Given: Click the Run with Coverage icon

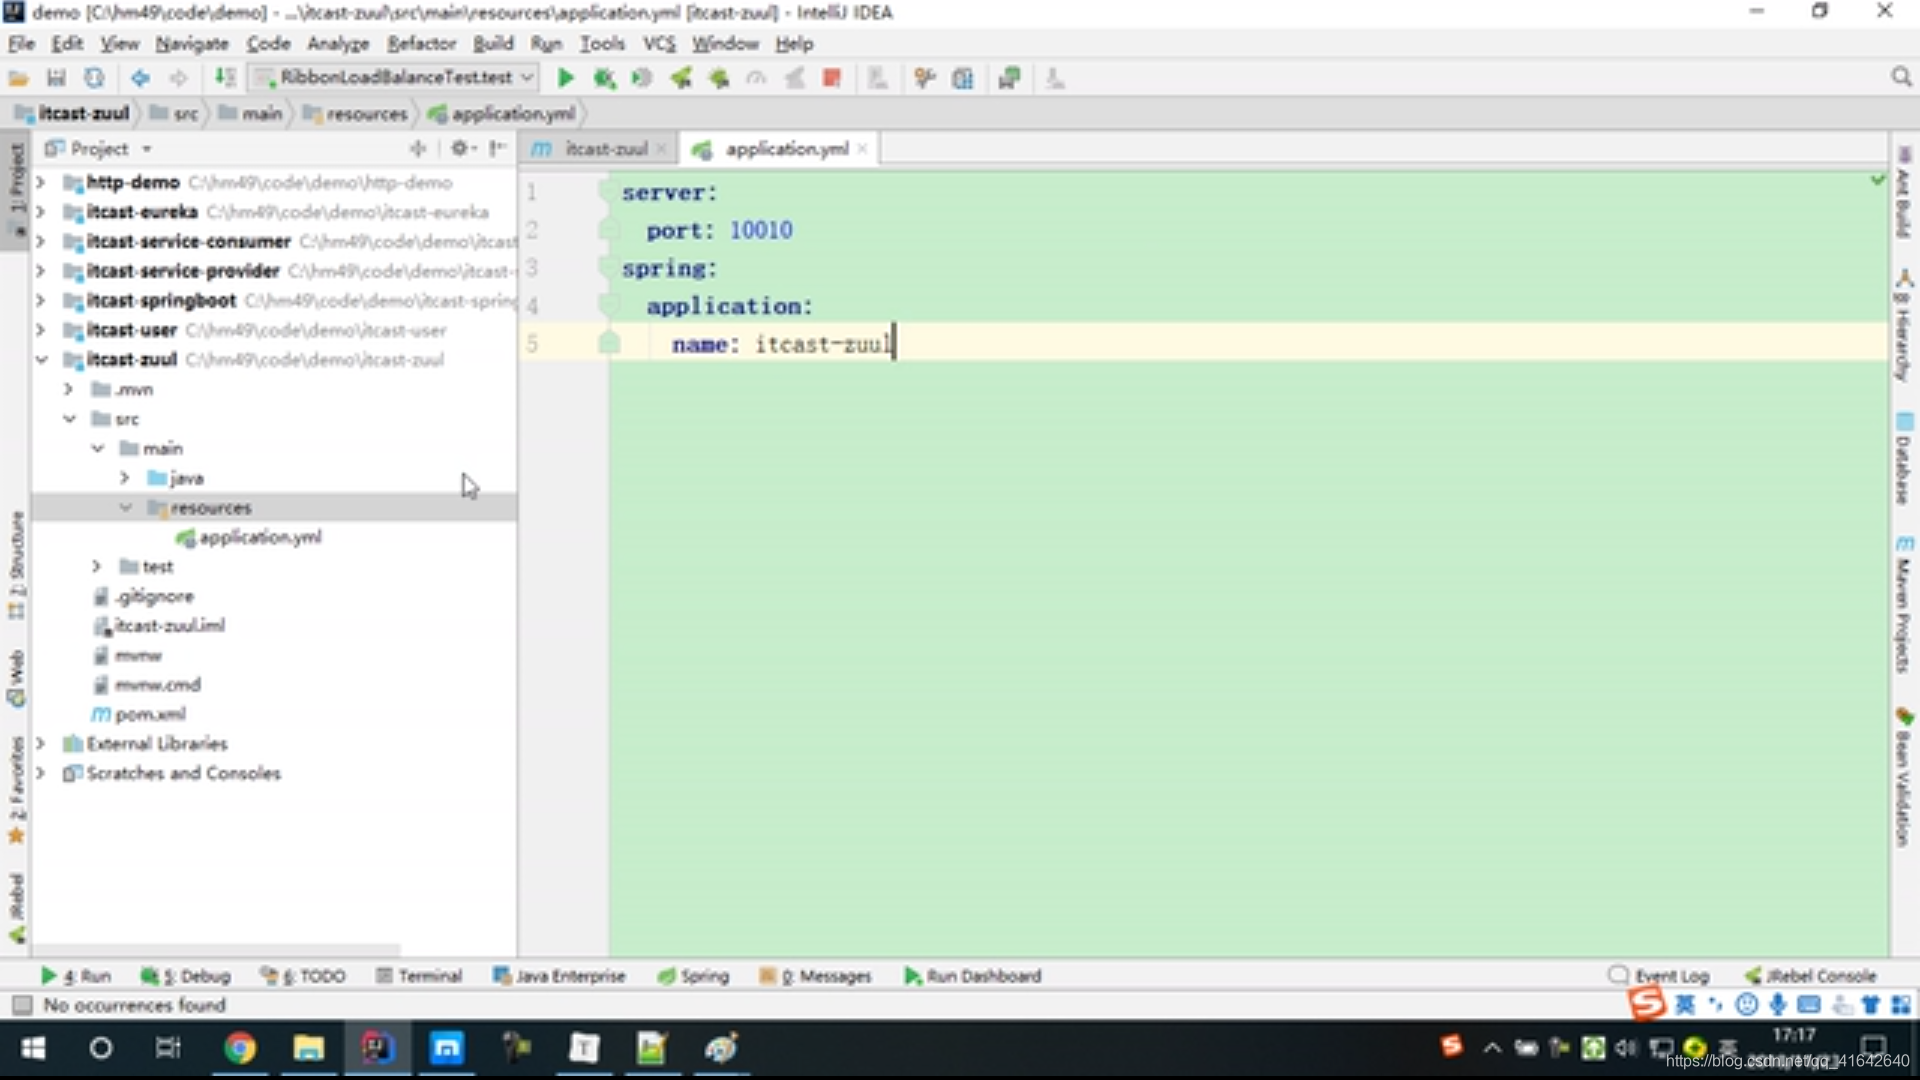Looking at the screenshot, I should [641, 78].
